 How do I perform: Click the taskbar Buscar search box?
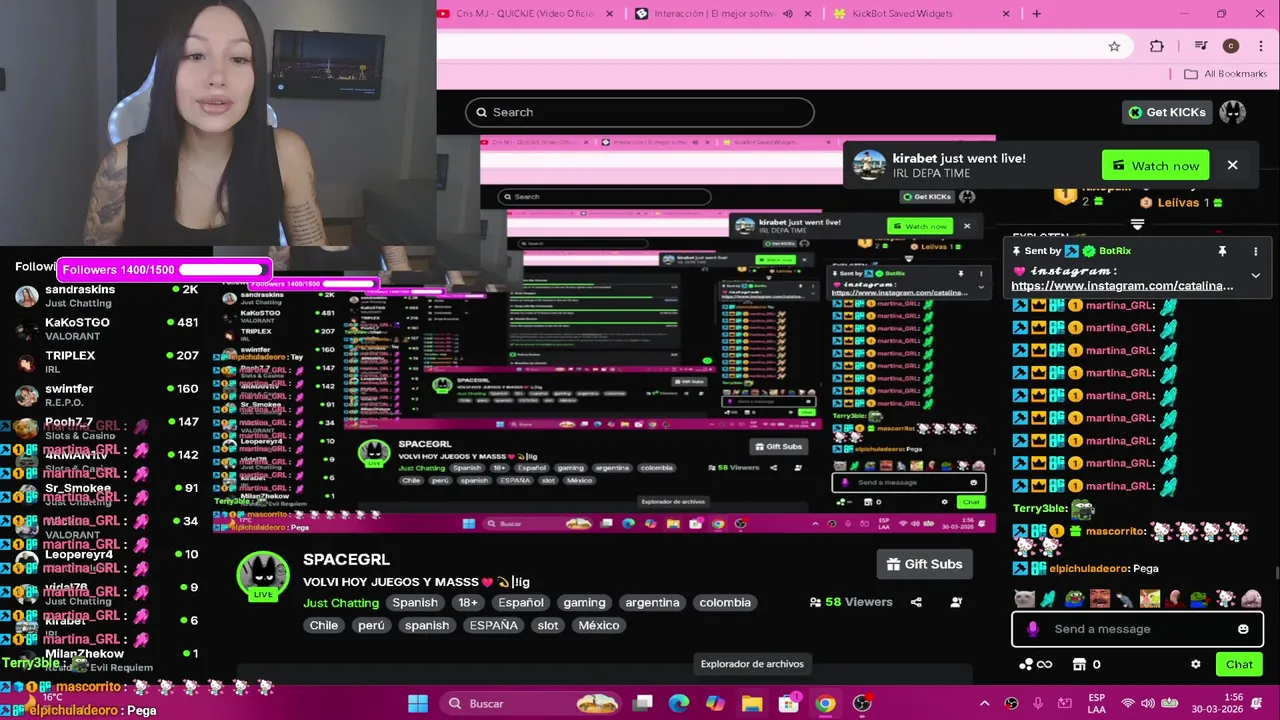[529, 703]
